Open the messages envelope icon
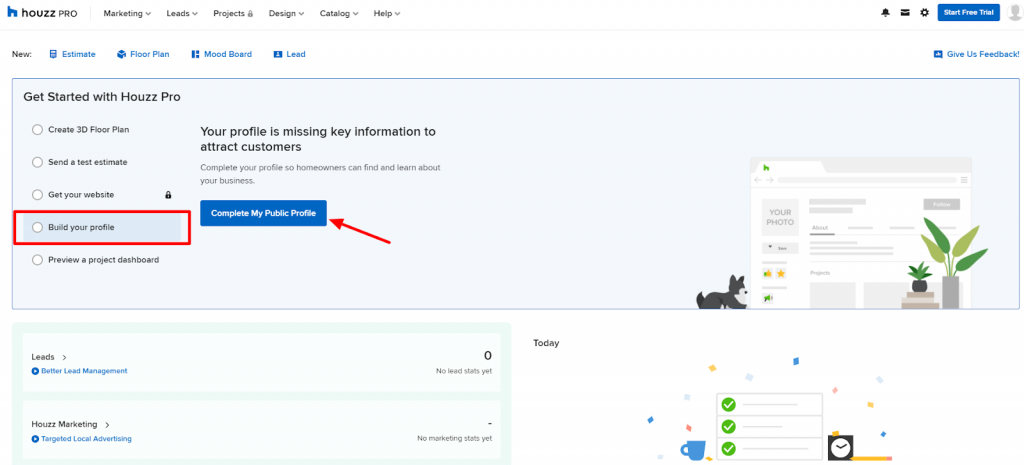 click(904, 13)
